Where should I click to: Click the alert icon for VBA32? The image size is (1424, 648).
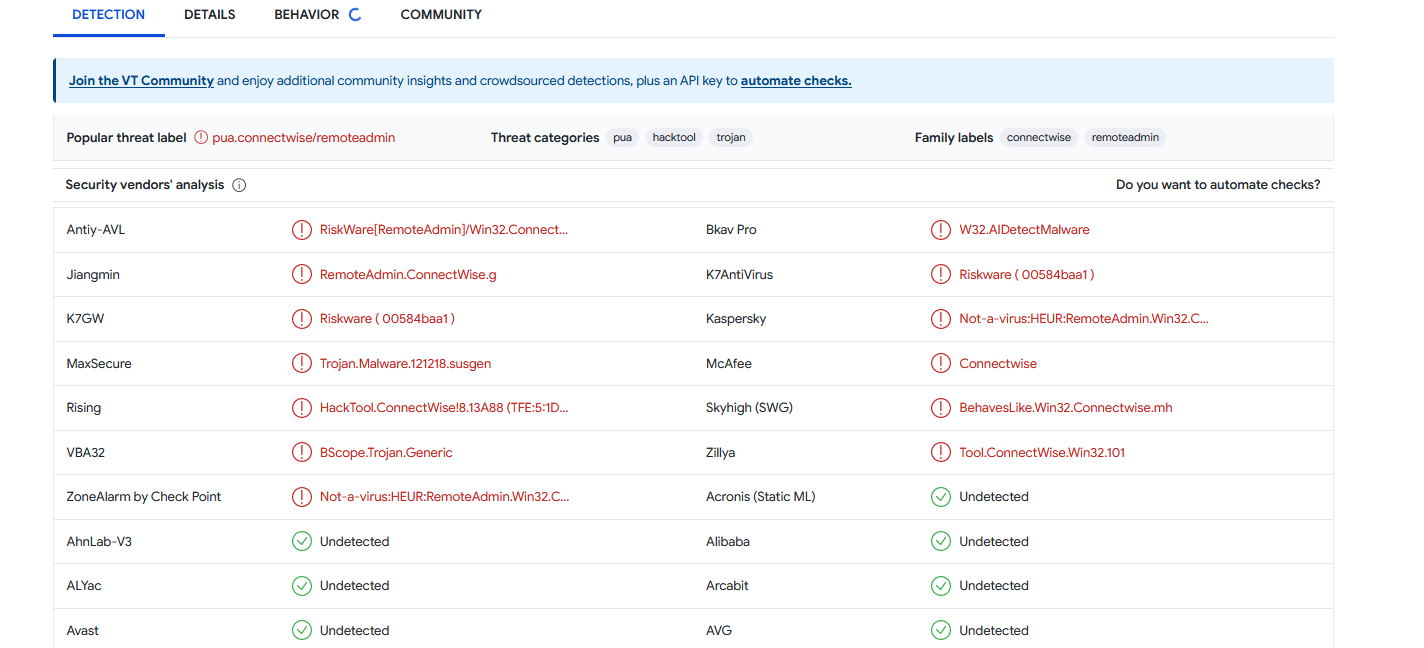point(301,453)
